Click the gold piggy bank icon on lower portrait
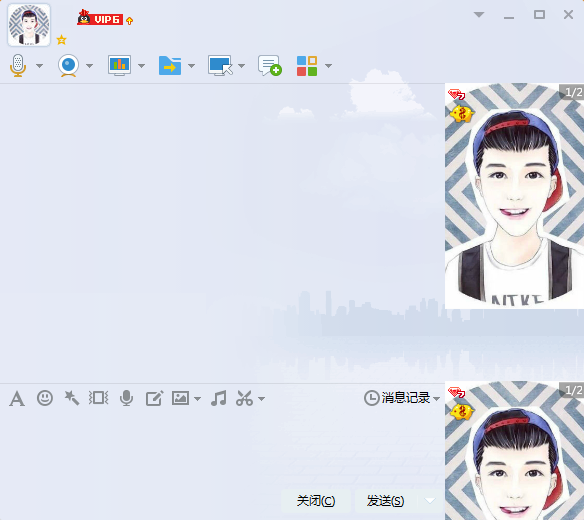This screenshot has height=520, width=584. pos(461,412)
